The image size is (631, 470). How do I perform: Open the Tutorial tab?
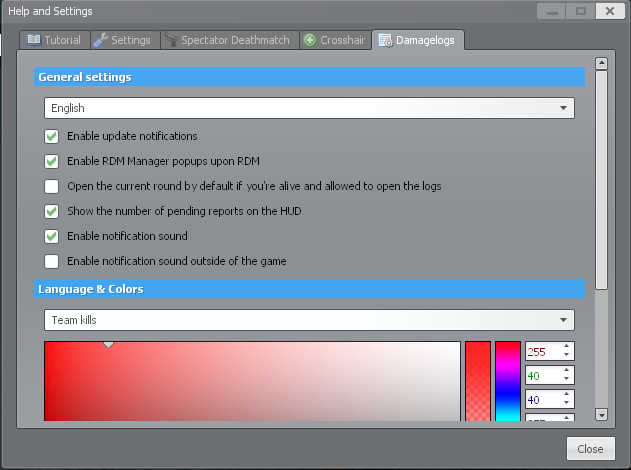55,40
